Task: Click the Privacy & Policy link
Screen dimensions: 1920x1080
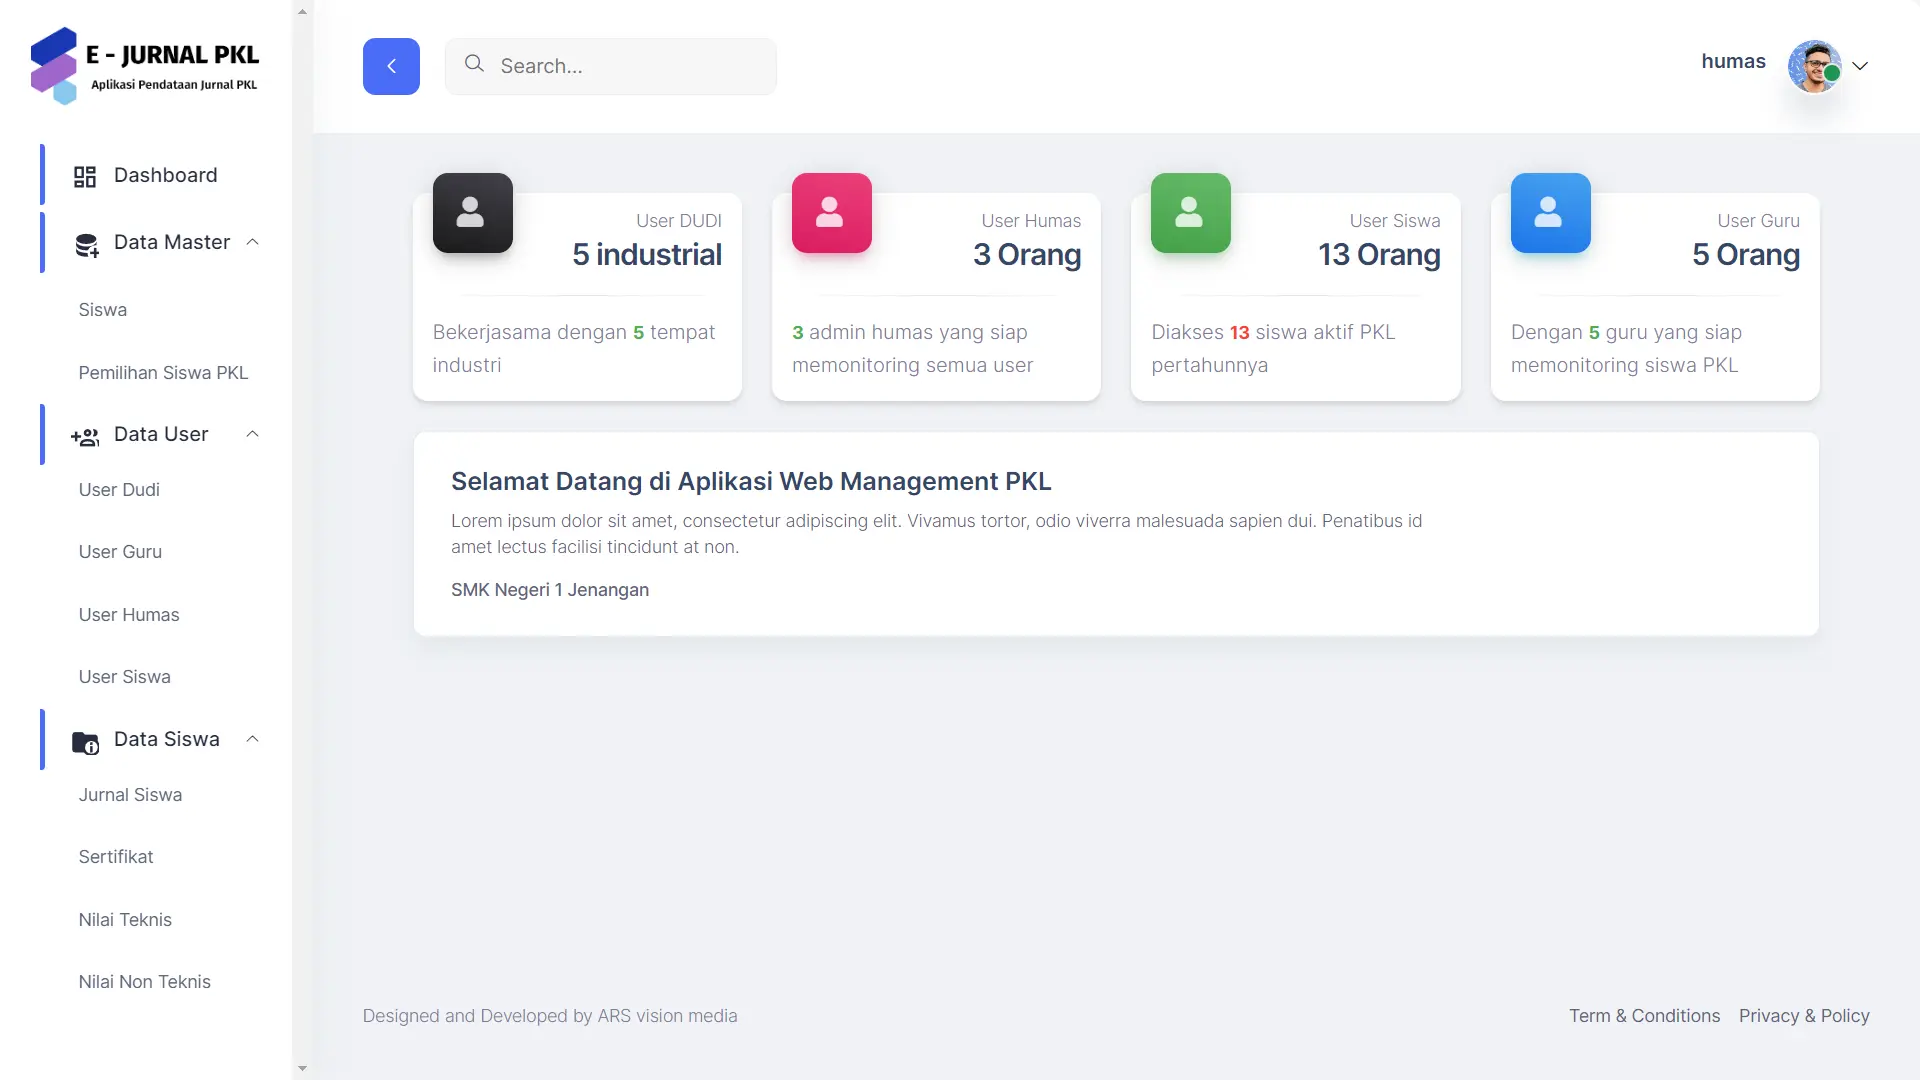Action: pyautogui.click(x=1804, y=1016)
